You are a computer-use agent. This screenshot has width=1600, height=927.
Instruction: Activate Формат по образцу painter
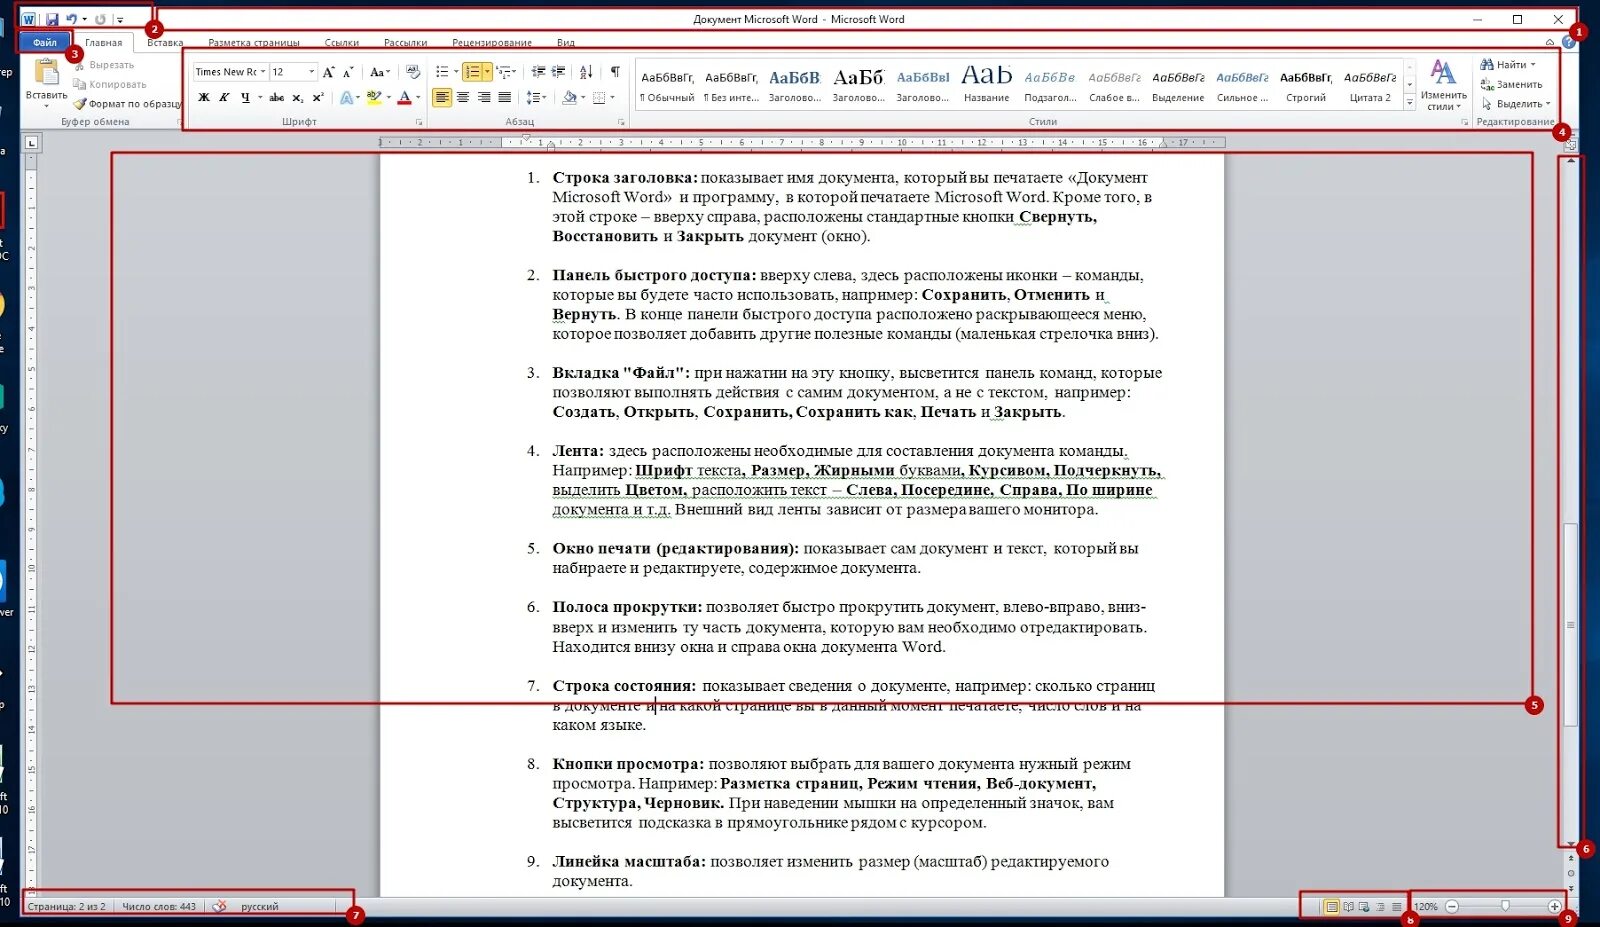point(127,103)
